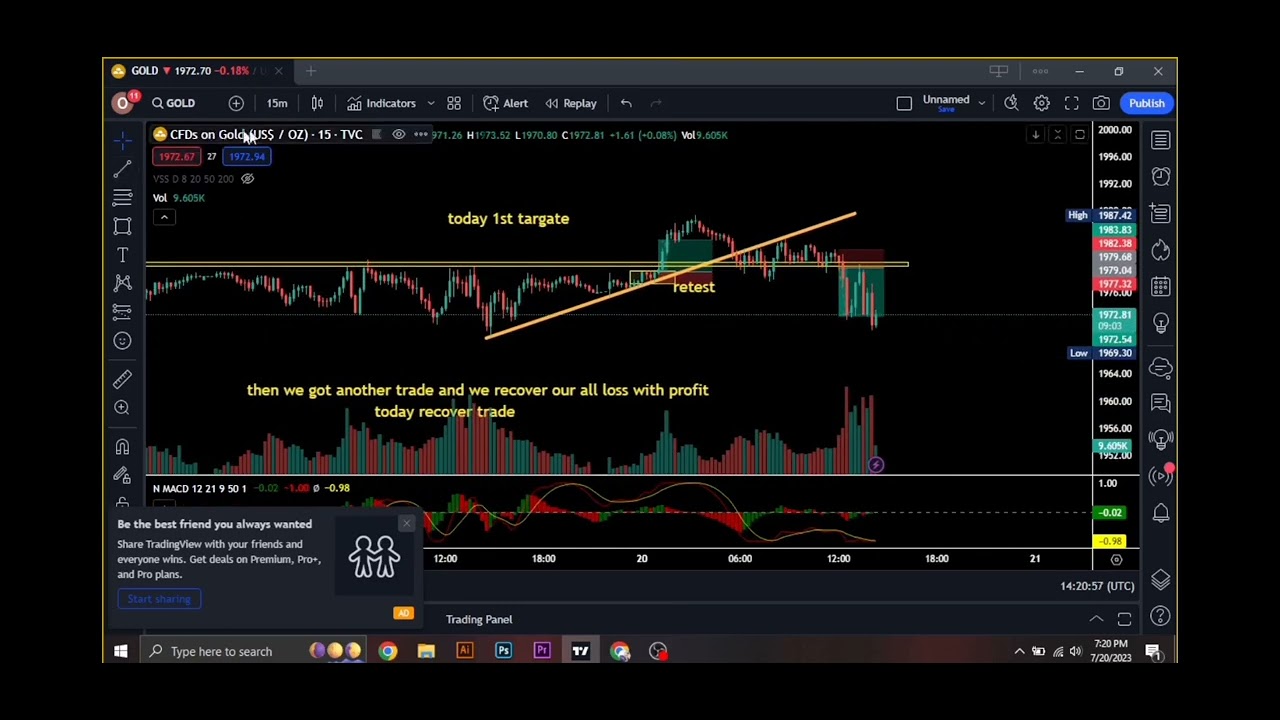The width and height of the screenshot is (1280, 720).
Task: Open a new tab with plus
Action: (311, 71)
